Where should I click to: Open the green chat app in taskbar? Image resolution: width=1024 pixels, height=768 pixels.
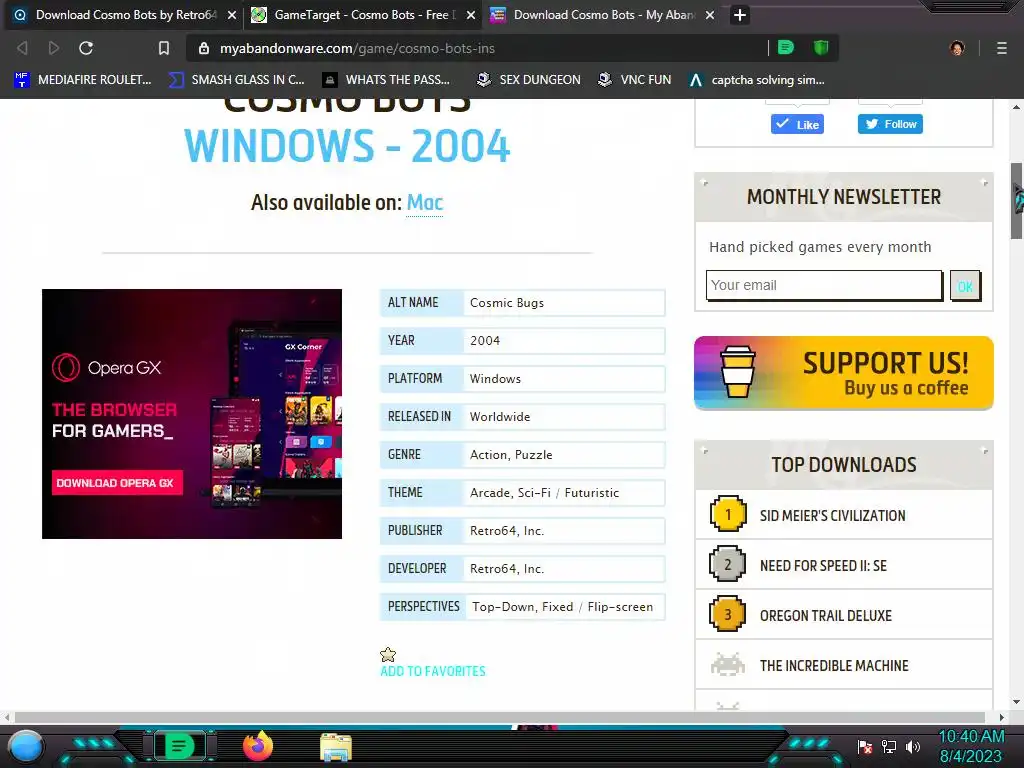(x=179, y=746)
